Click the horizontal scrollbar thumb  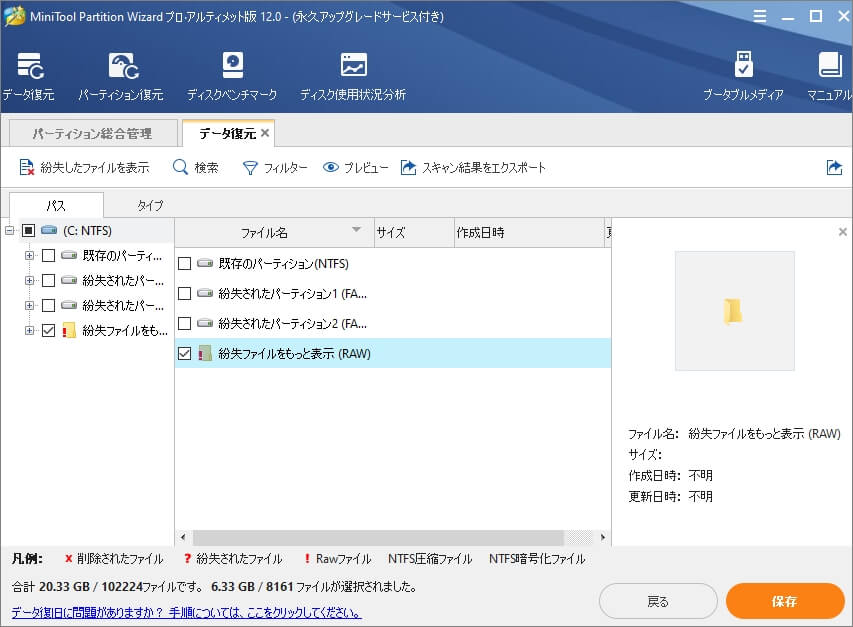pos(379,537)
